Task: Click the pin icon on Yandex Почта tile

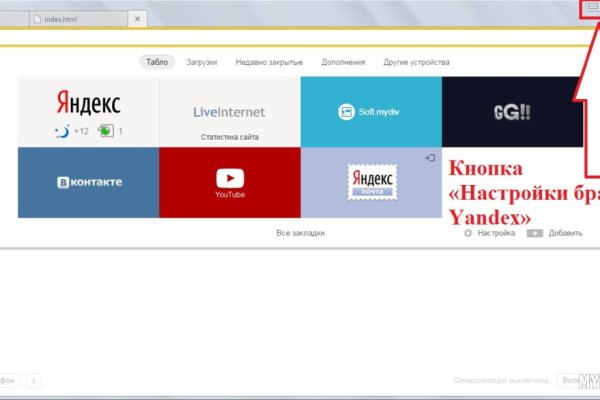Action: pos(429,158)
